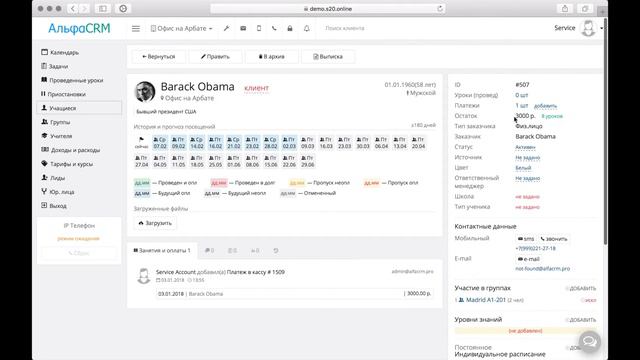Screen dimensions: 640x360
Task: Open Тарифы и курсы in the sidebar
Action: click(67, 164)
